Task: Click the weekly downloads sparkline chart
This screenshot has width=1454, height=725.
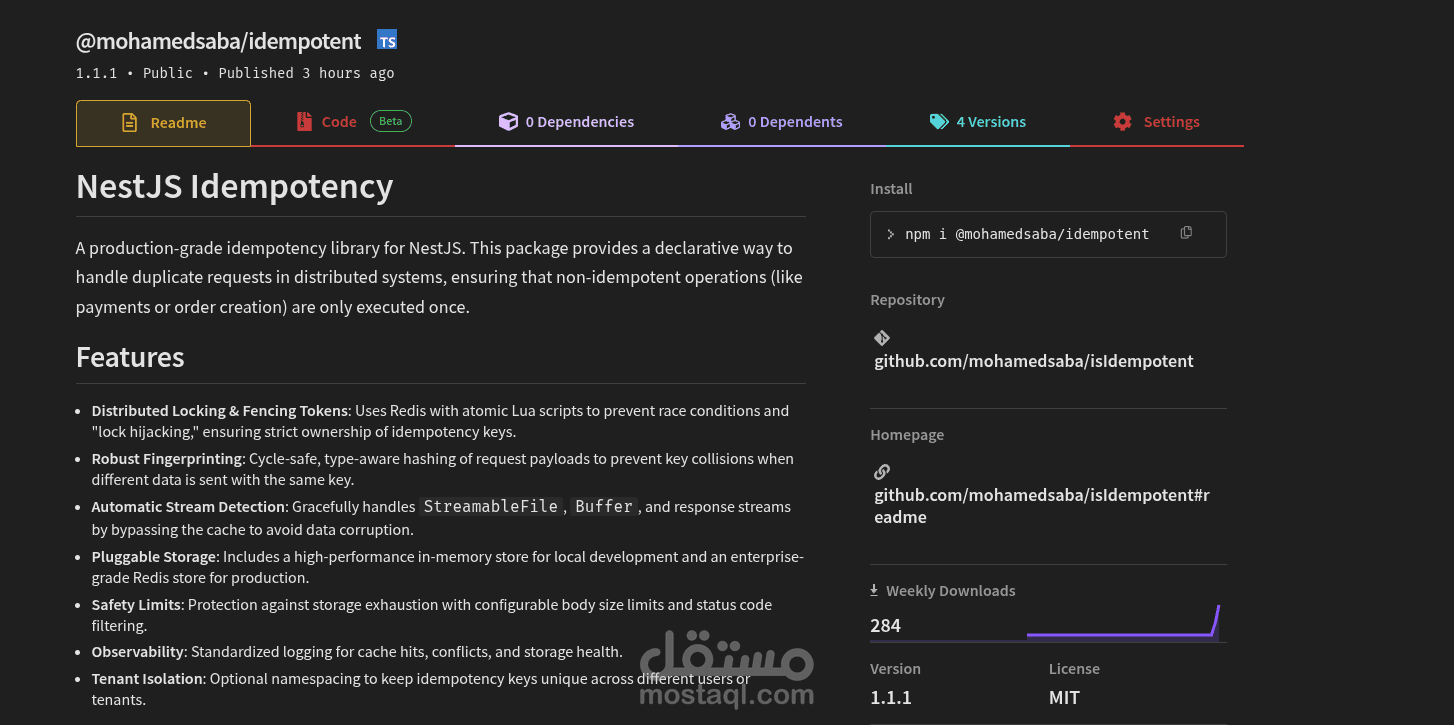Action: pos(1123,621)
